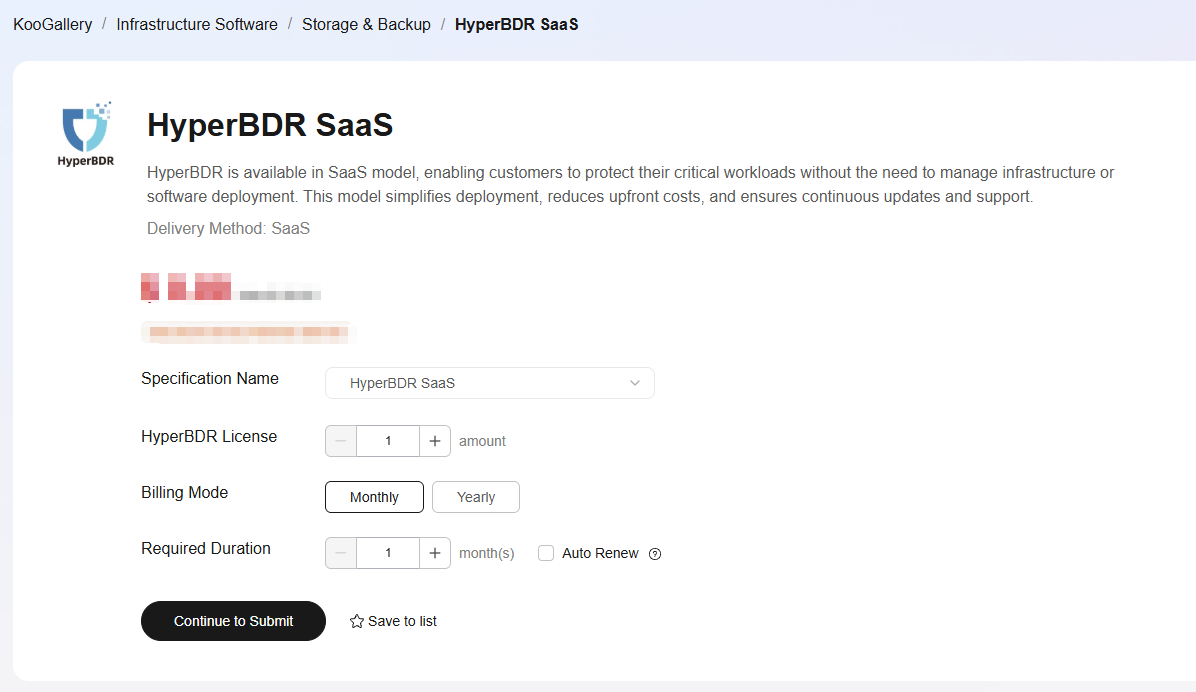Open Infrastructure Software breadcrumb link
Screen dimensions: 1196x692
(197, 24)
